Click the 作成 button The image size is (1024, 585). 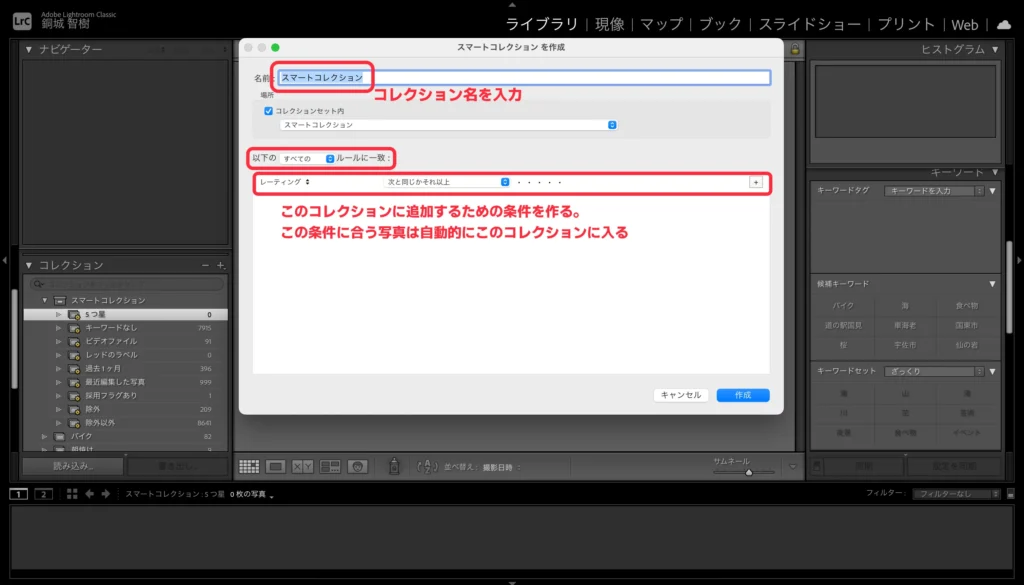(742, 395)
